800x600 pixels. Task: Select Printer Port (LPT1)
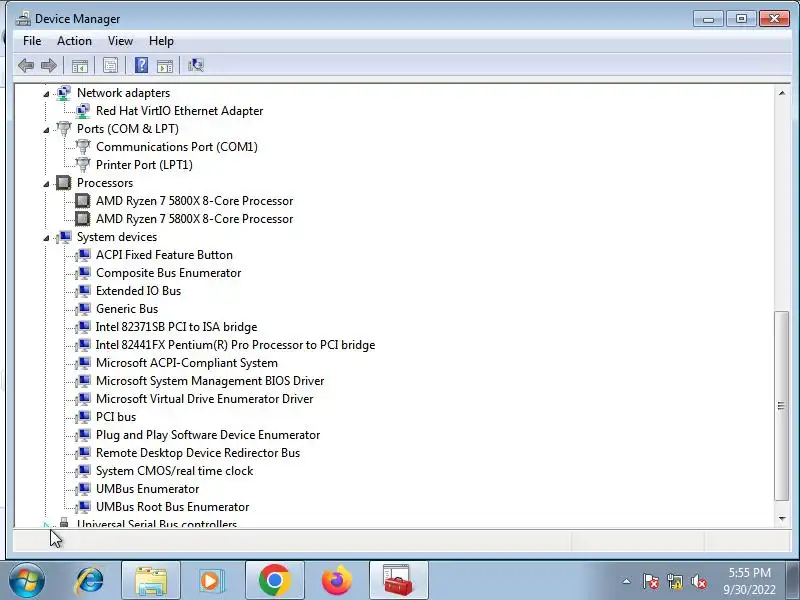click(144, 165)
